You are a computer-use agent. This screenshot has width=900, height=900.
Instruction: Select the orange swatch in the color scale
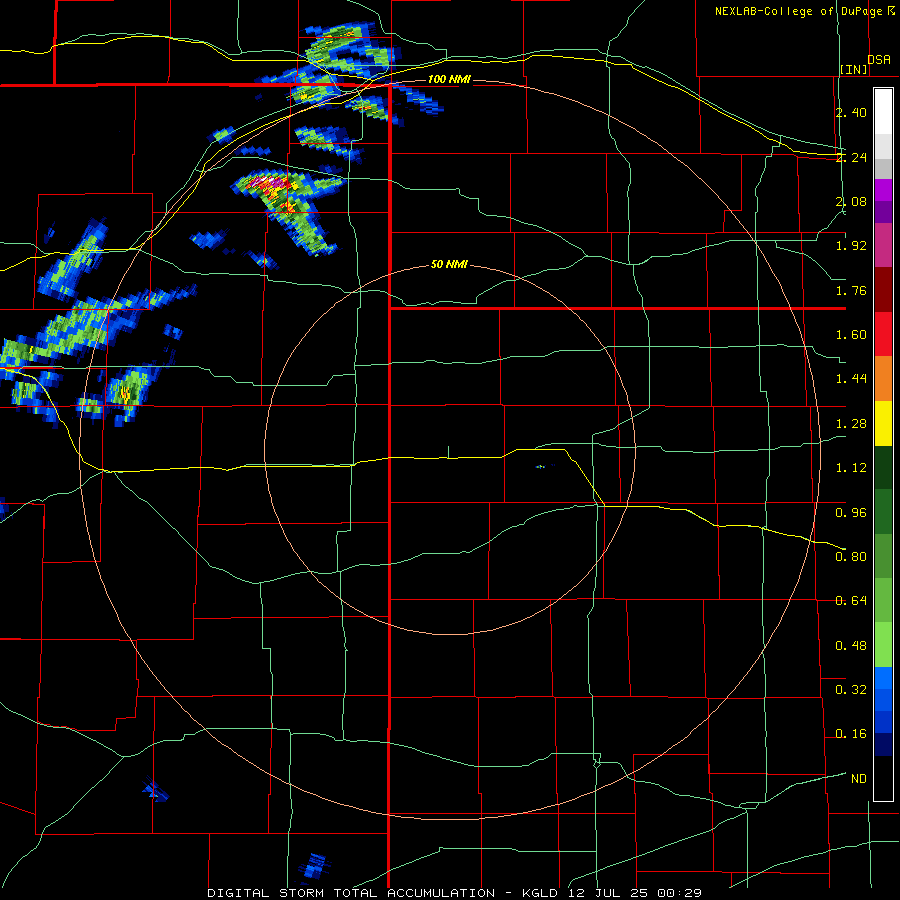(883, 379)
